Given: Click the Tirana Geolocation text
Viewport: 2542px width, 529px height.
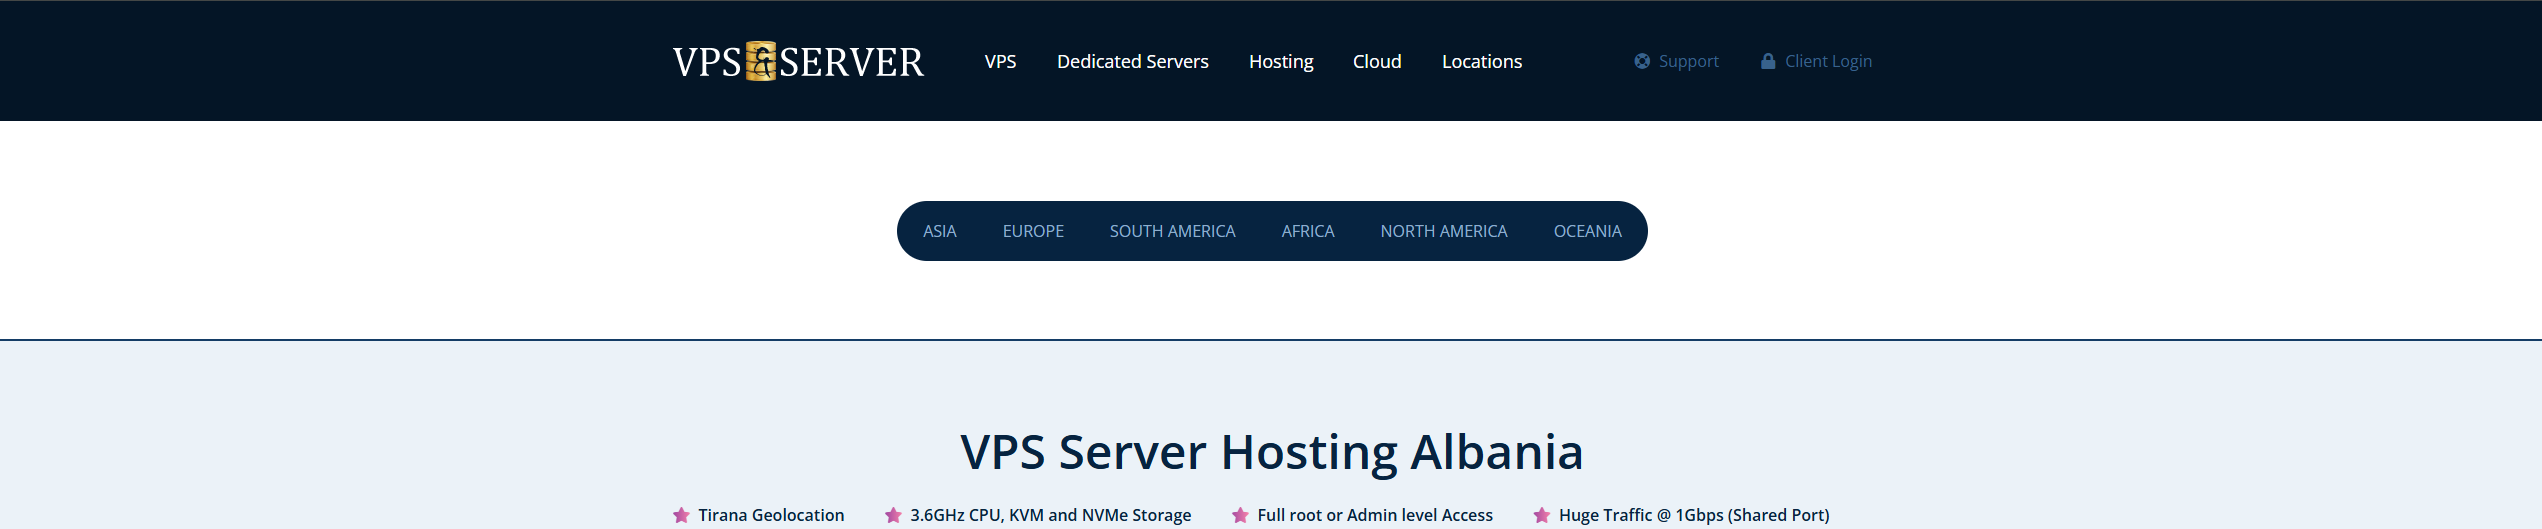Looking at the screenshot, I should click(771, 515).
